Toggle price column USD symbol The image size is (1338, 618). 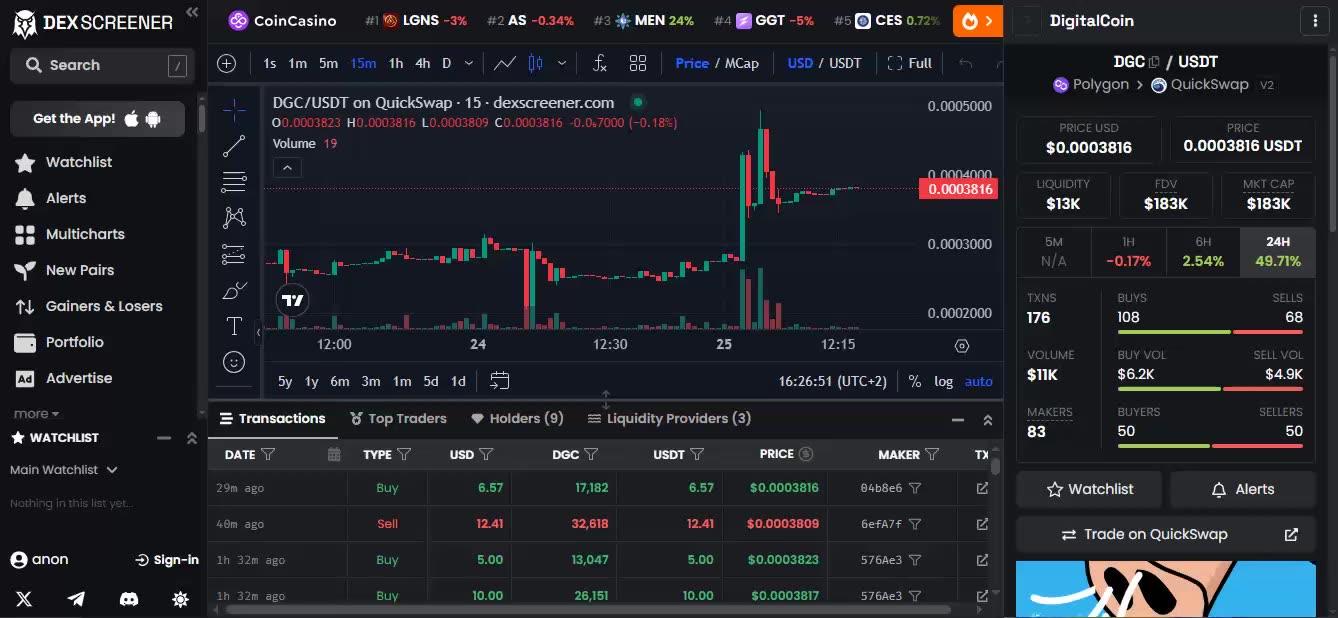806,454
